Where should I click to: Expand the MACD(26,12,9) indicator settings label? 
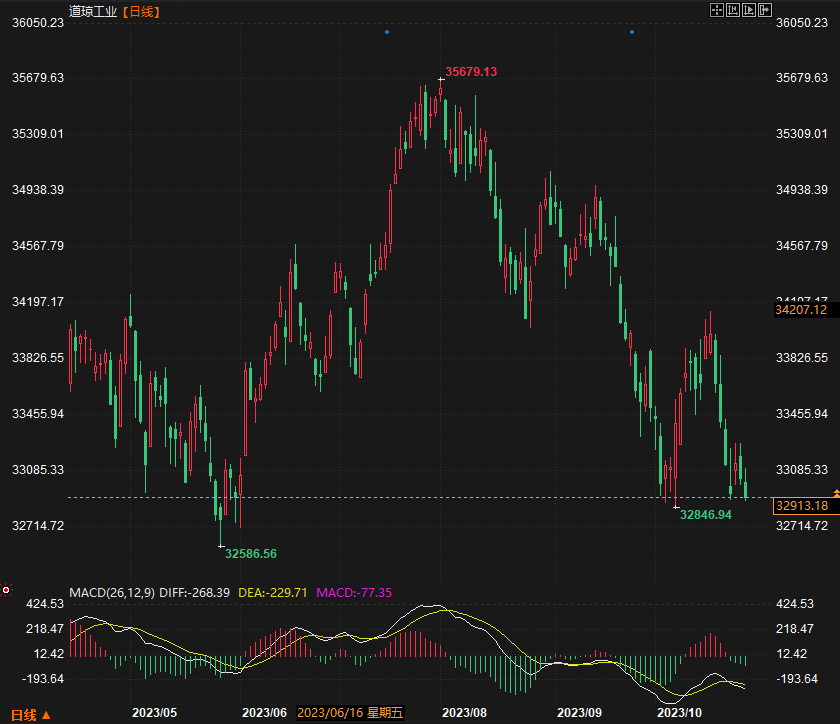(x=111, y=593)
